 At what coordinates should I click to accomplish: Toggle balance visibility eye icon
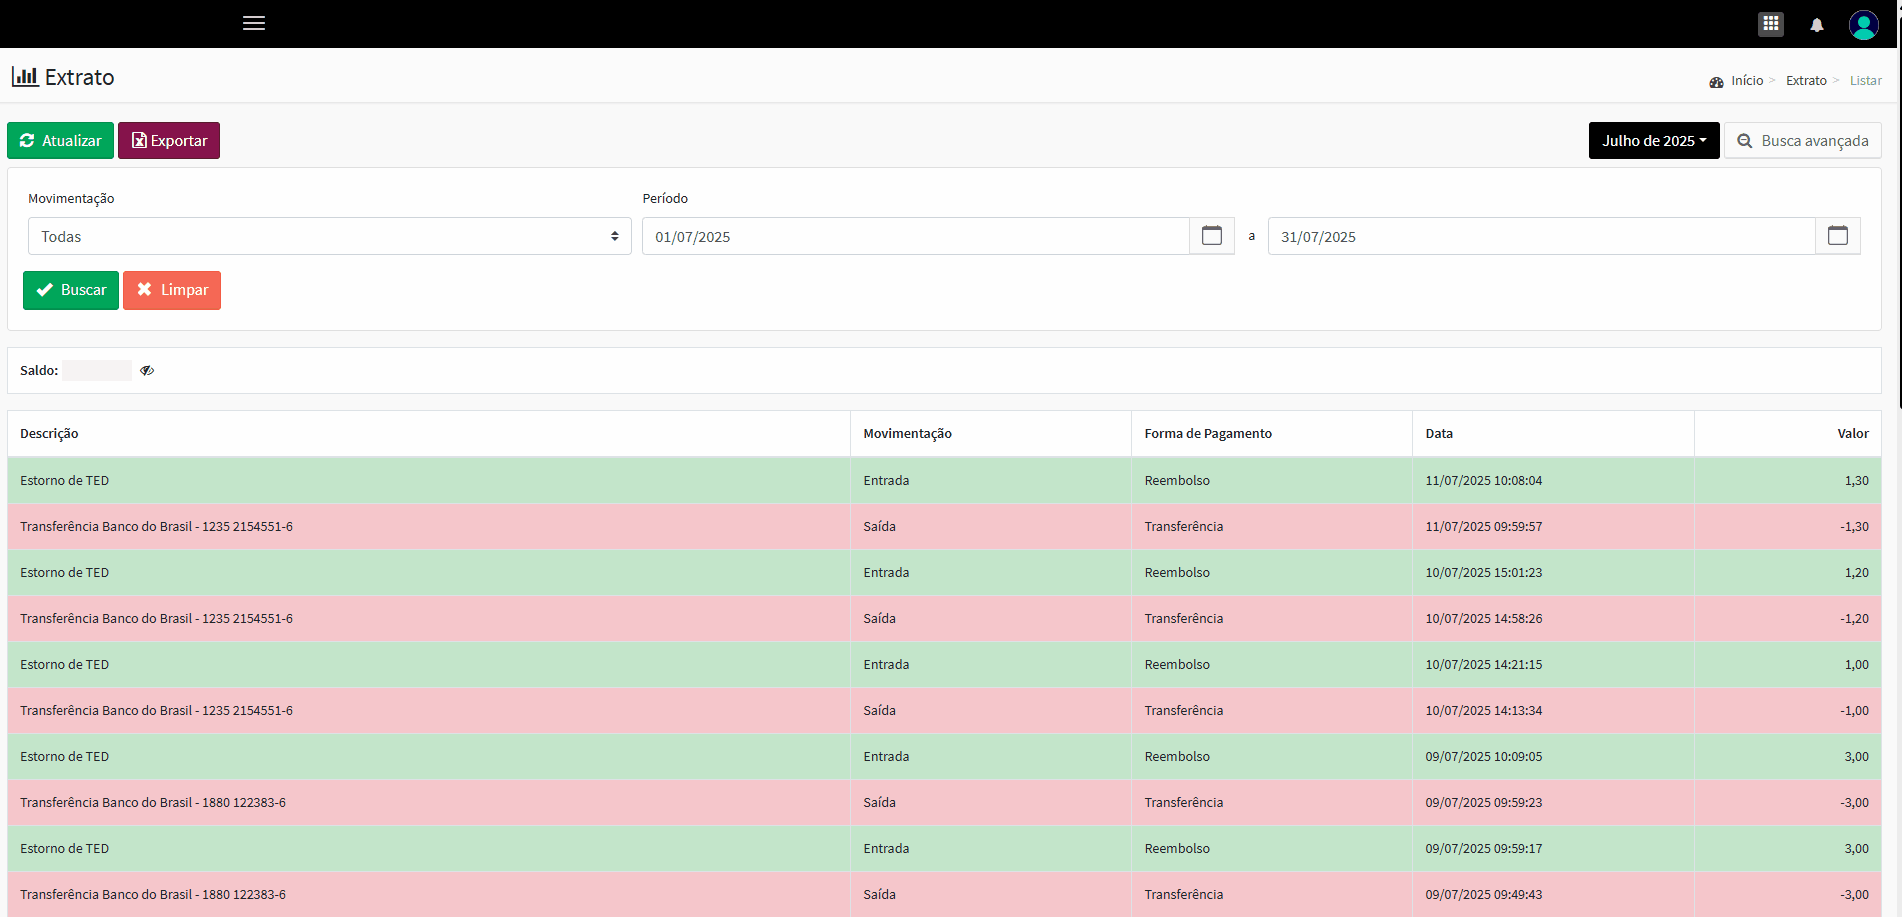point(147,371)
